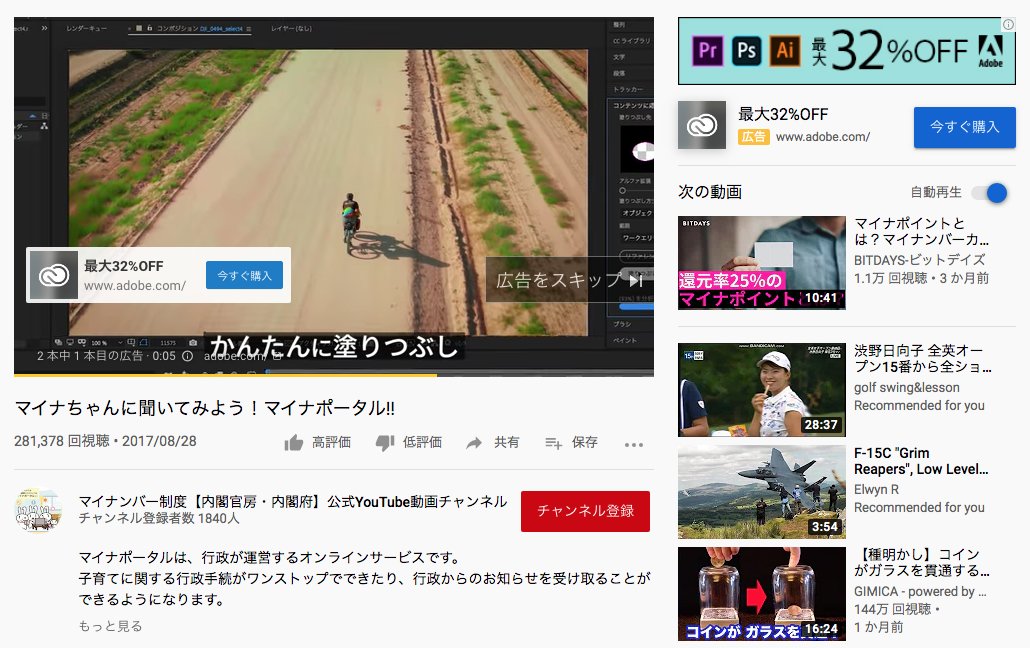1030x648 pixels.
Task: Open the F-15C Grim Reapers thumbnail
Action: point(761,492)
